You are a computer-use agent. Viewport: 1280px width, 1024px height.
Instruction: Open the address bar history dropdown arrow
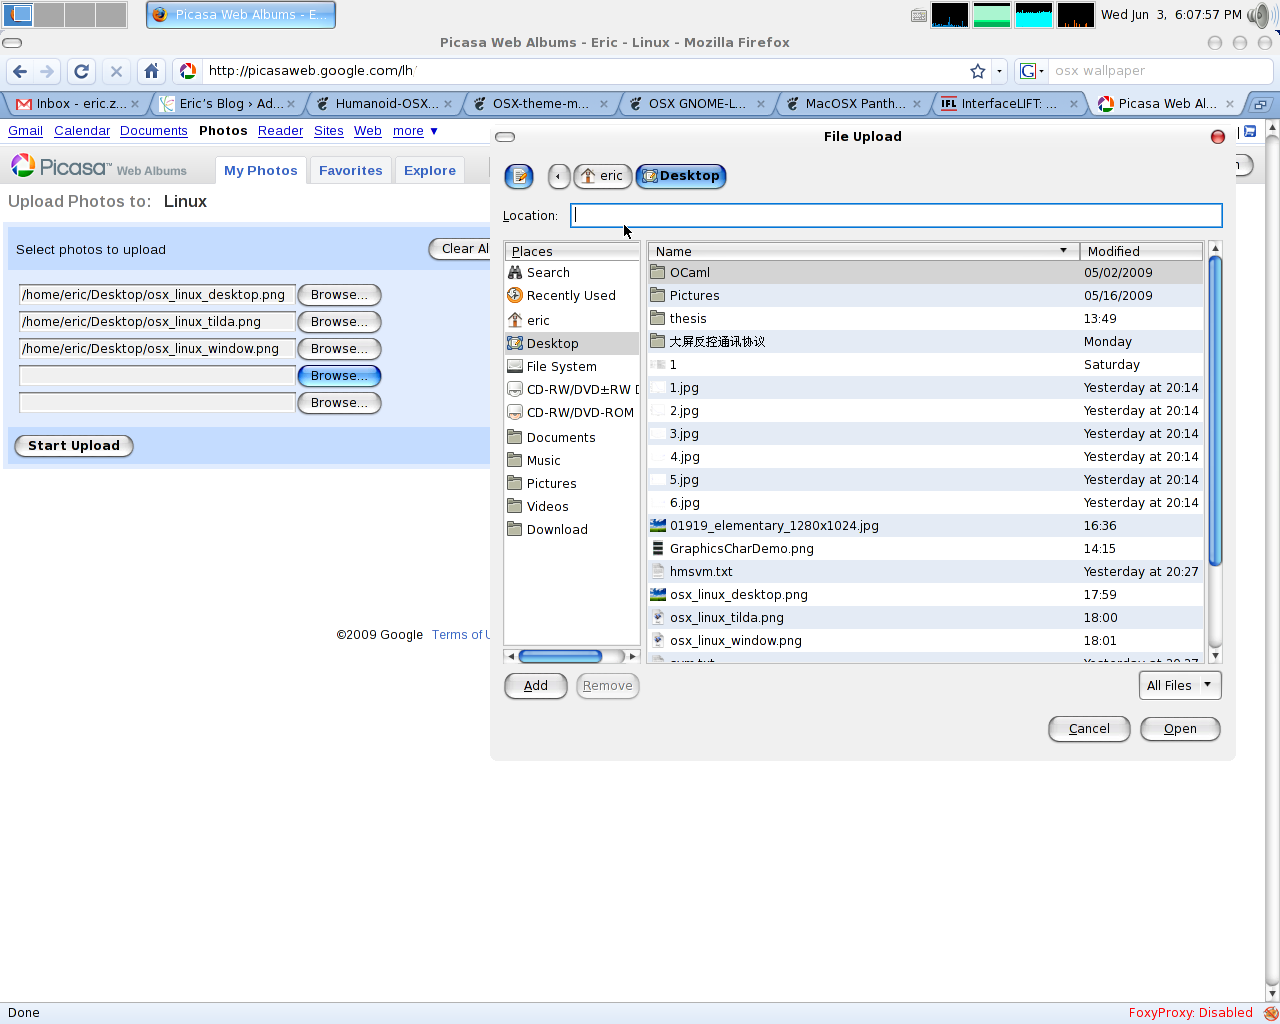click(999, 71)
